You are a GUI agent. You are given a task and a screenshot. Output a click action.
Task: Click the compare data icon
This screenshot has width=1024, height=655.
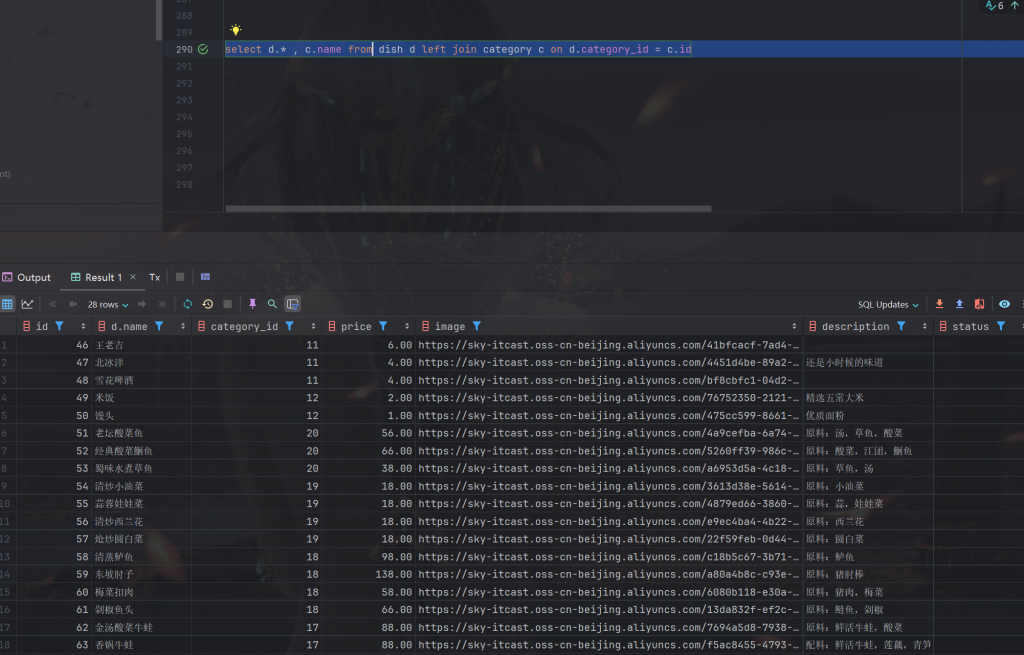click(979, 304)
